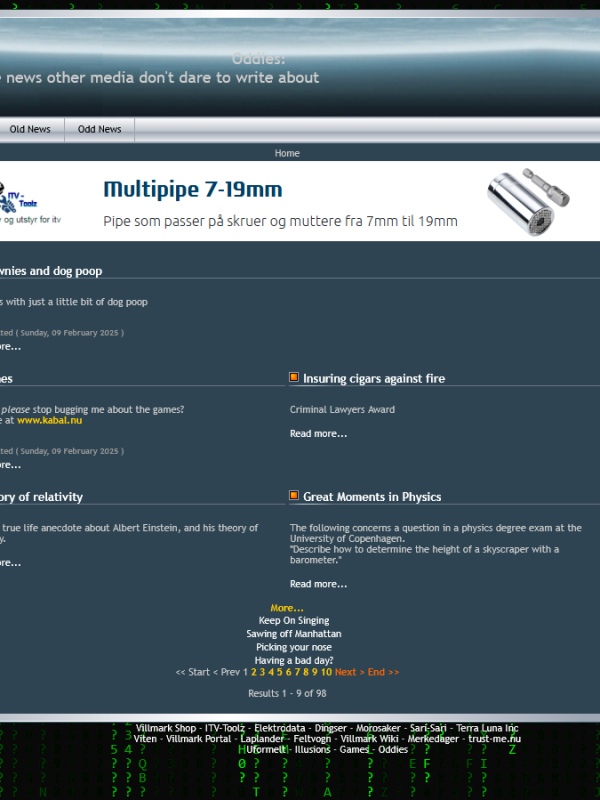
Task: Visit the www.kabal.nu link
Action: pyautogui.click(x=49, y=420)
